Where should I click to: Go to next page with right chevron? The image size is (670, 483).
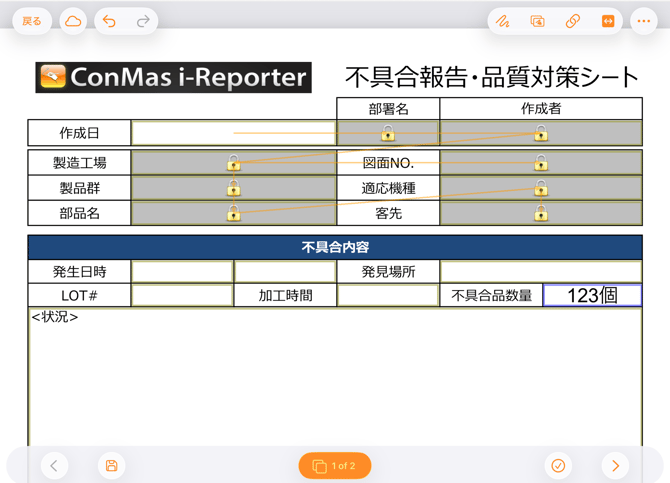[615, 466]
